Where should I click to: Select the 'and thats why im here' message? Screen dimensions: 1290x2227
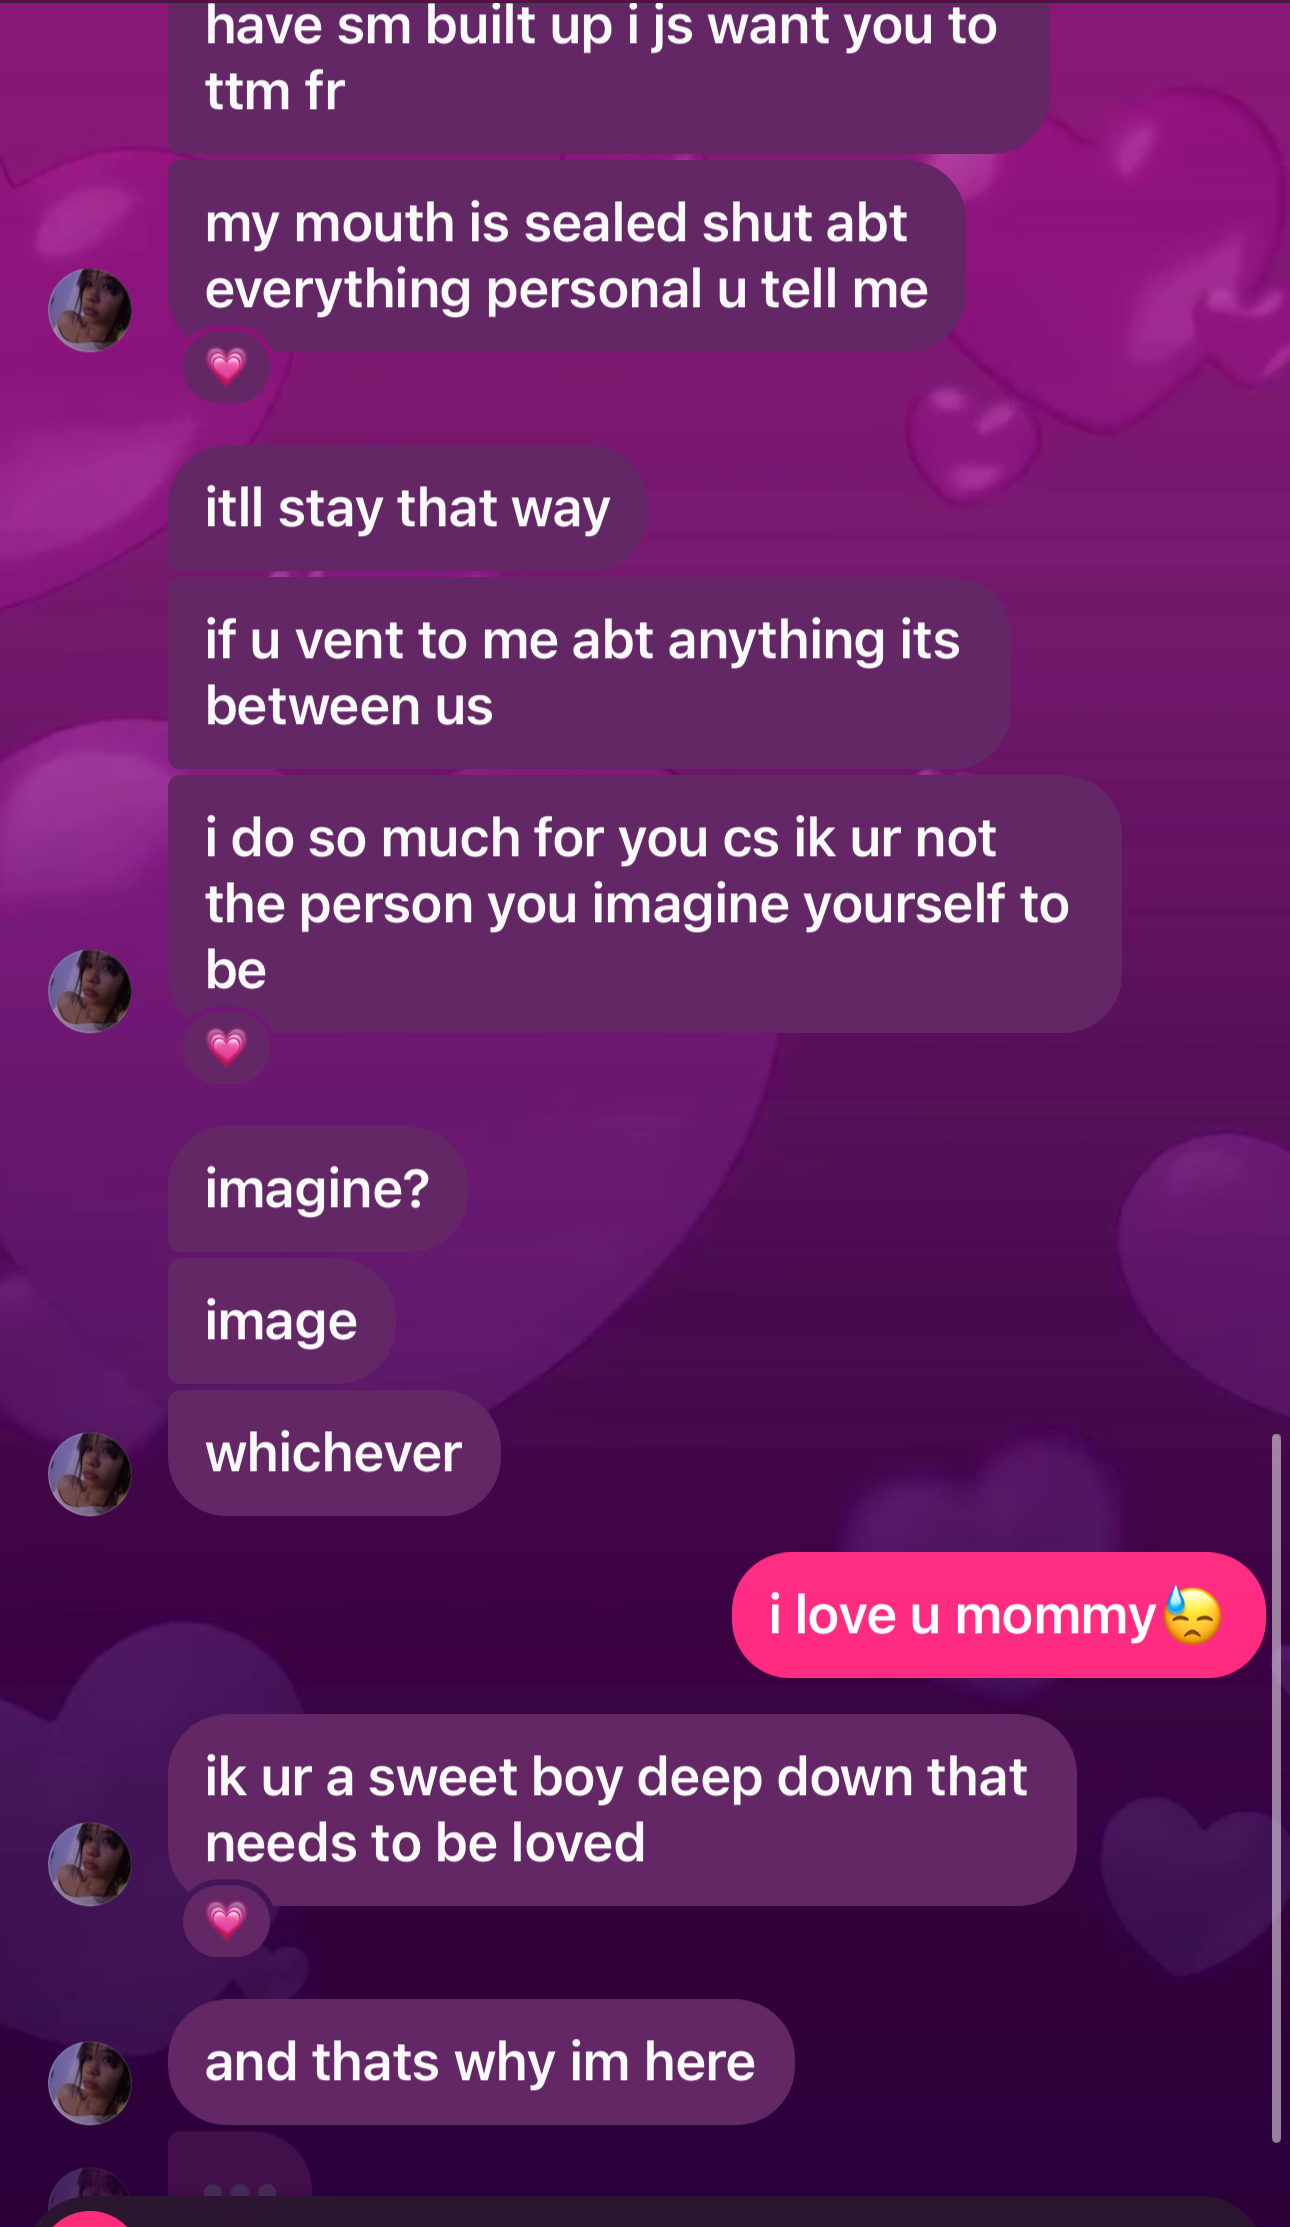(x=481, y=2062)
